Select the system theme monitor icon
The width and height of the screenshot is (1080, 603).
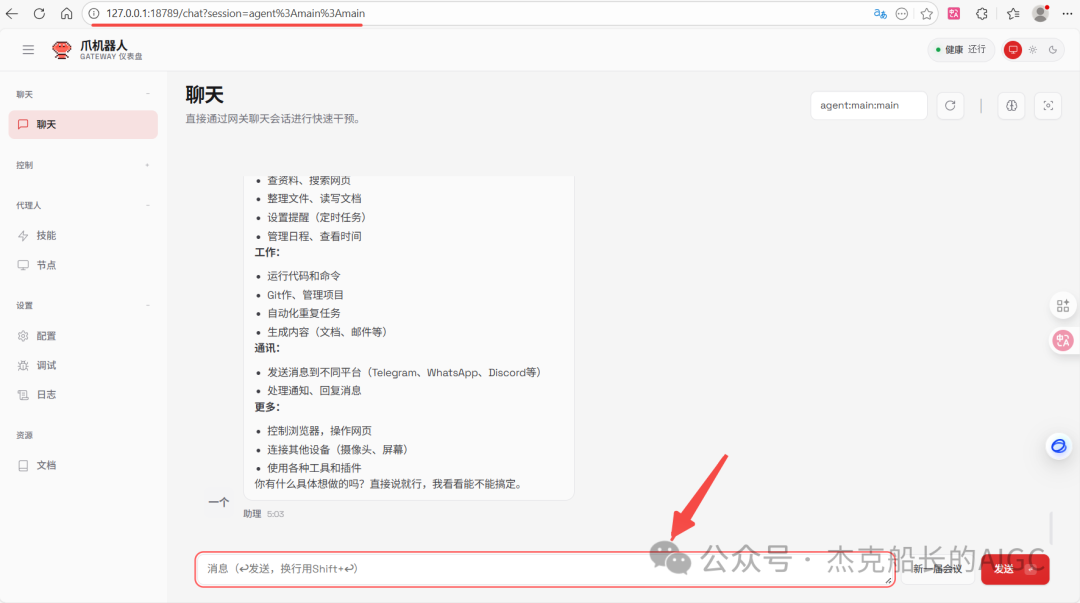click(x=1012, y=50)
